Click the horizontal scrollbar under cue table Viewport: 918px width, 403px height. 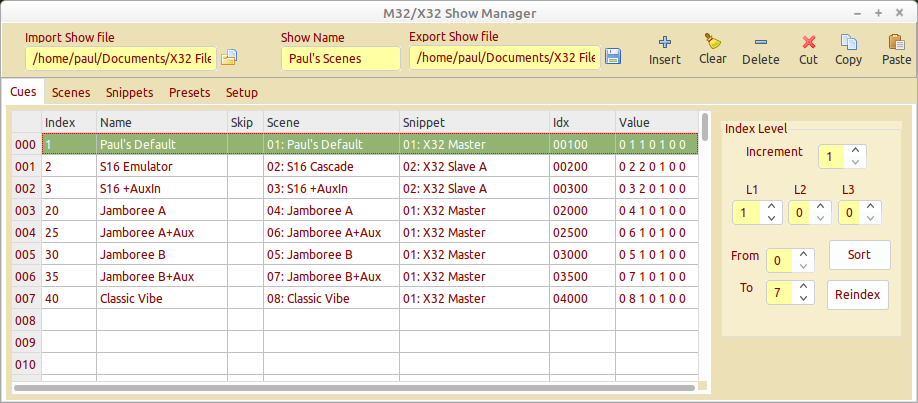[355, 387]
